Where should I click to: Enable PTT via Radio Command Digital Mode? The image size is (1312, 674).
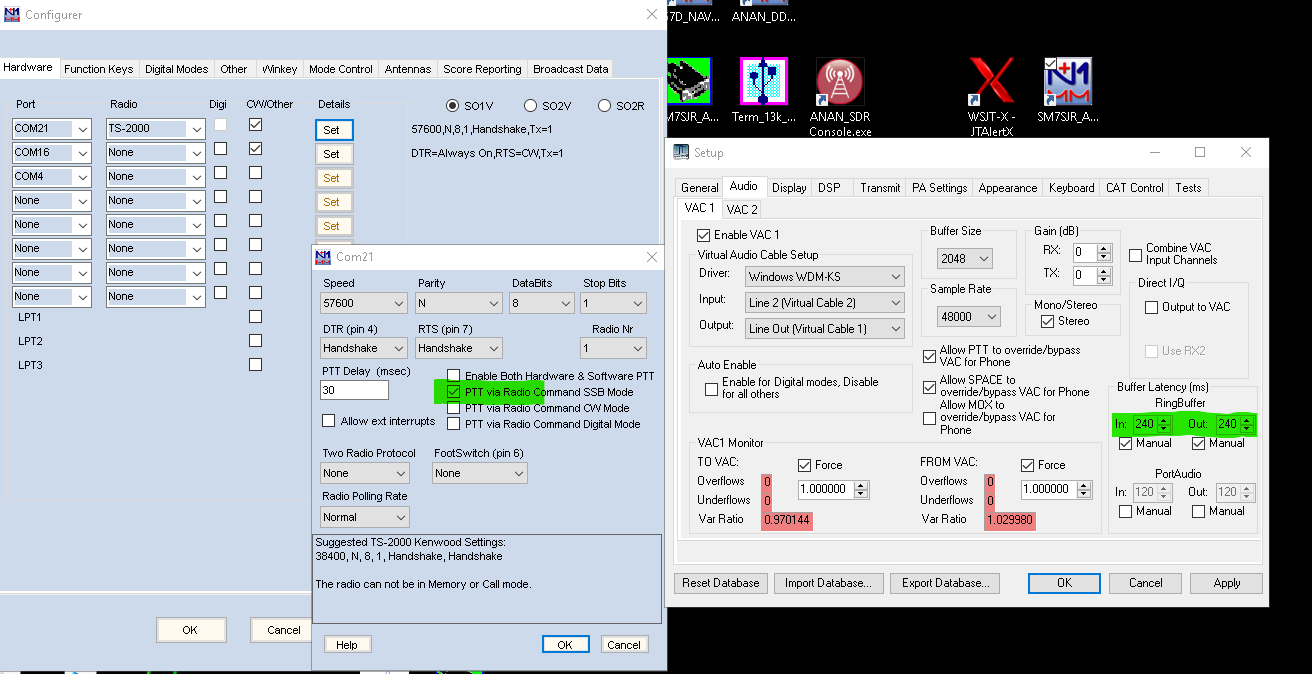tap(454, 424)
